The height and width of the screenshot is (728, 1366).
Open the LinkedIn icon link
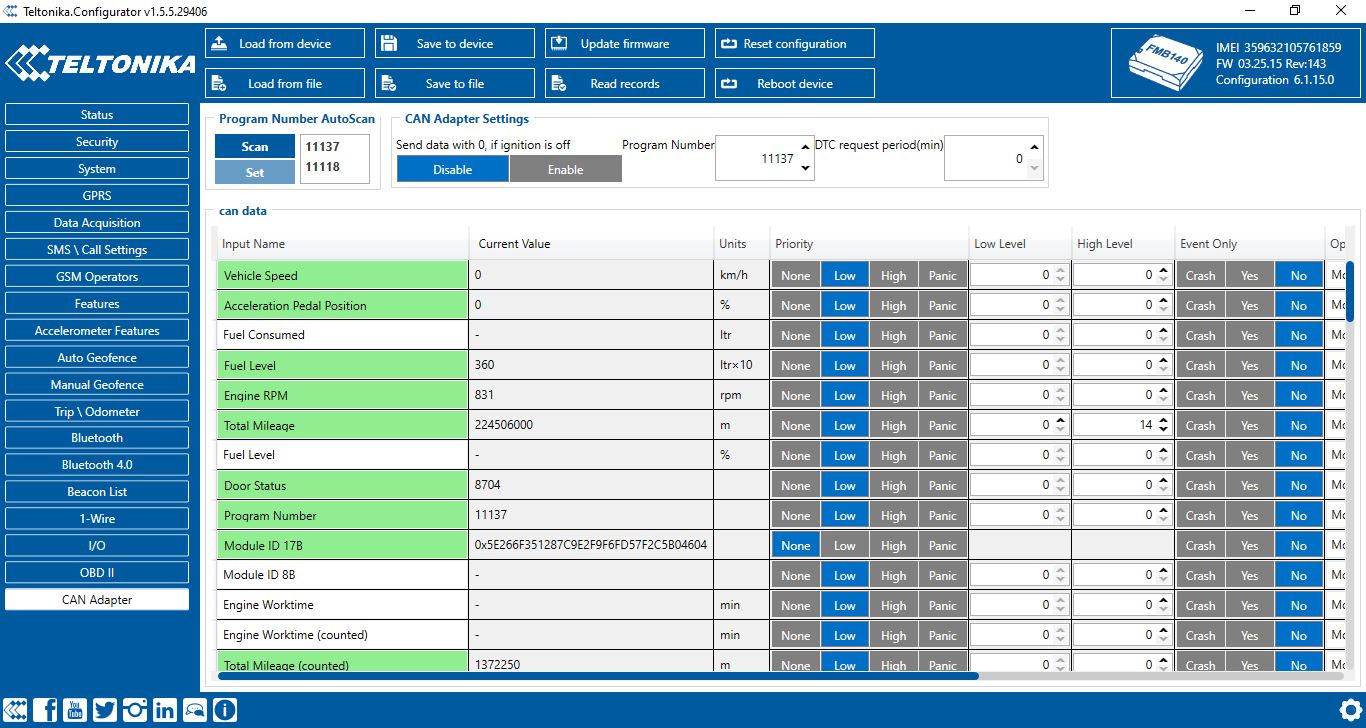pyautogui.click(x=165, y=710)
